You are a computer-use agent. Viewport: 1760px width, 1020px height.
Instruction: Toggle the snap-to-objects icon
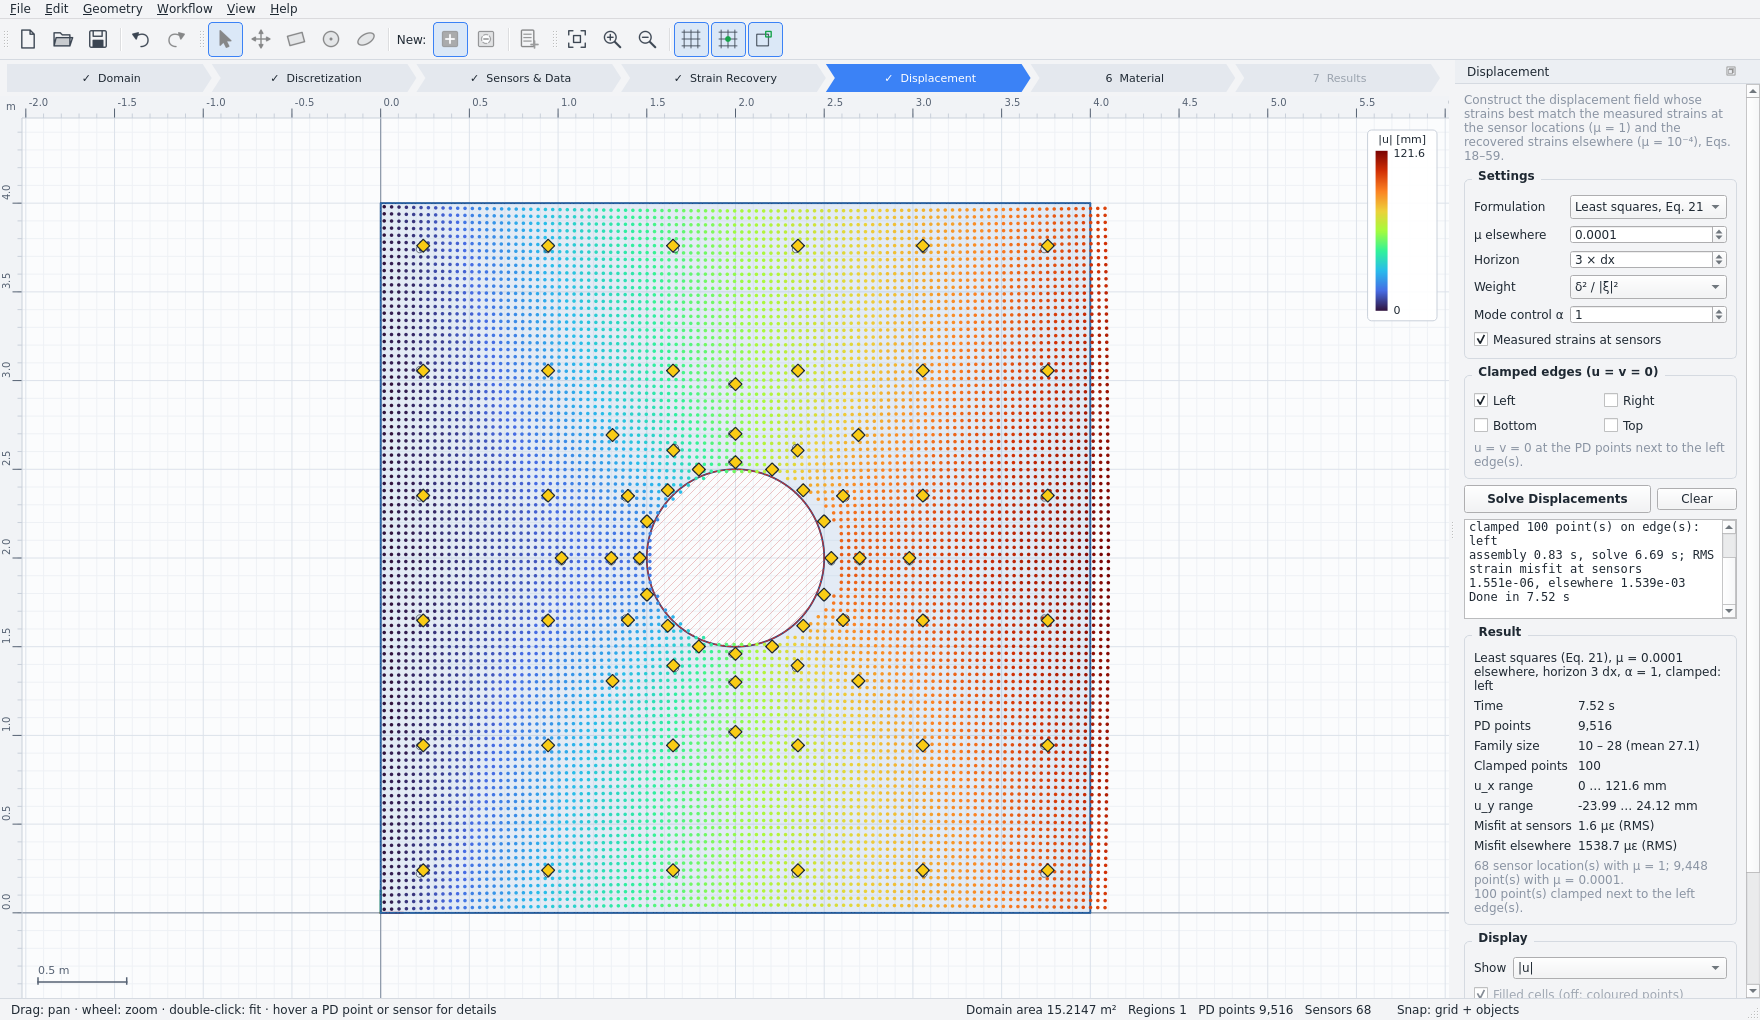765,39
